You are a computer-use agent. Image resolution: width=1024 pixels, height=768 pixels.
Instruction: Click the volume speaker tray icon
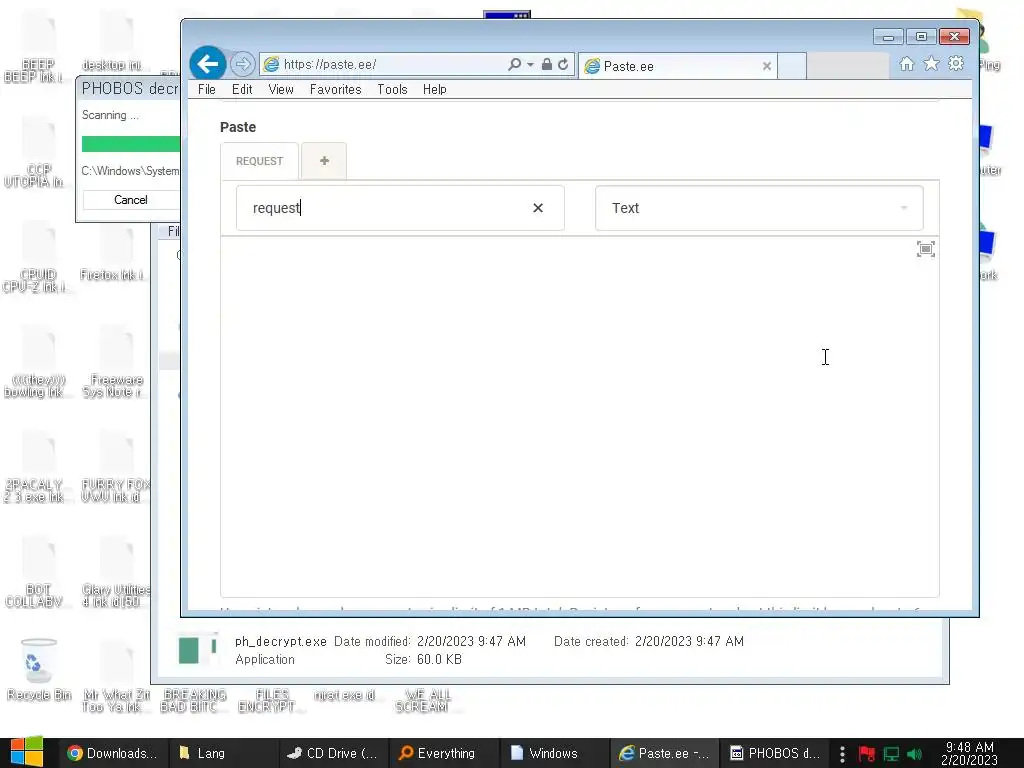pos(914,754)
